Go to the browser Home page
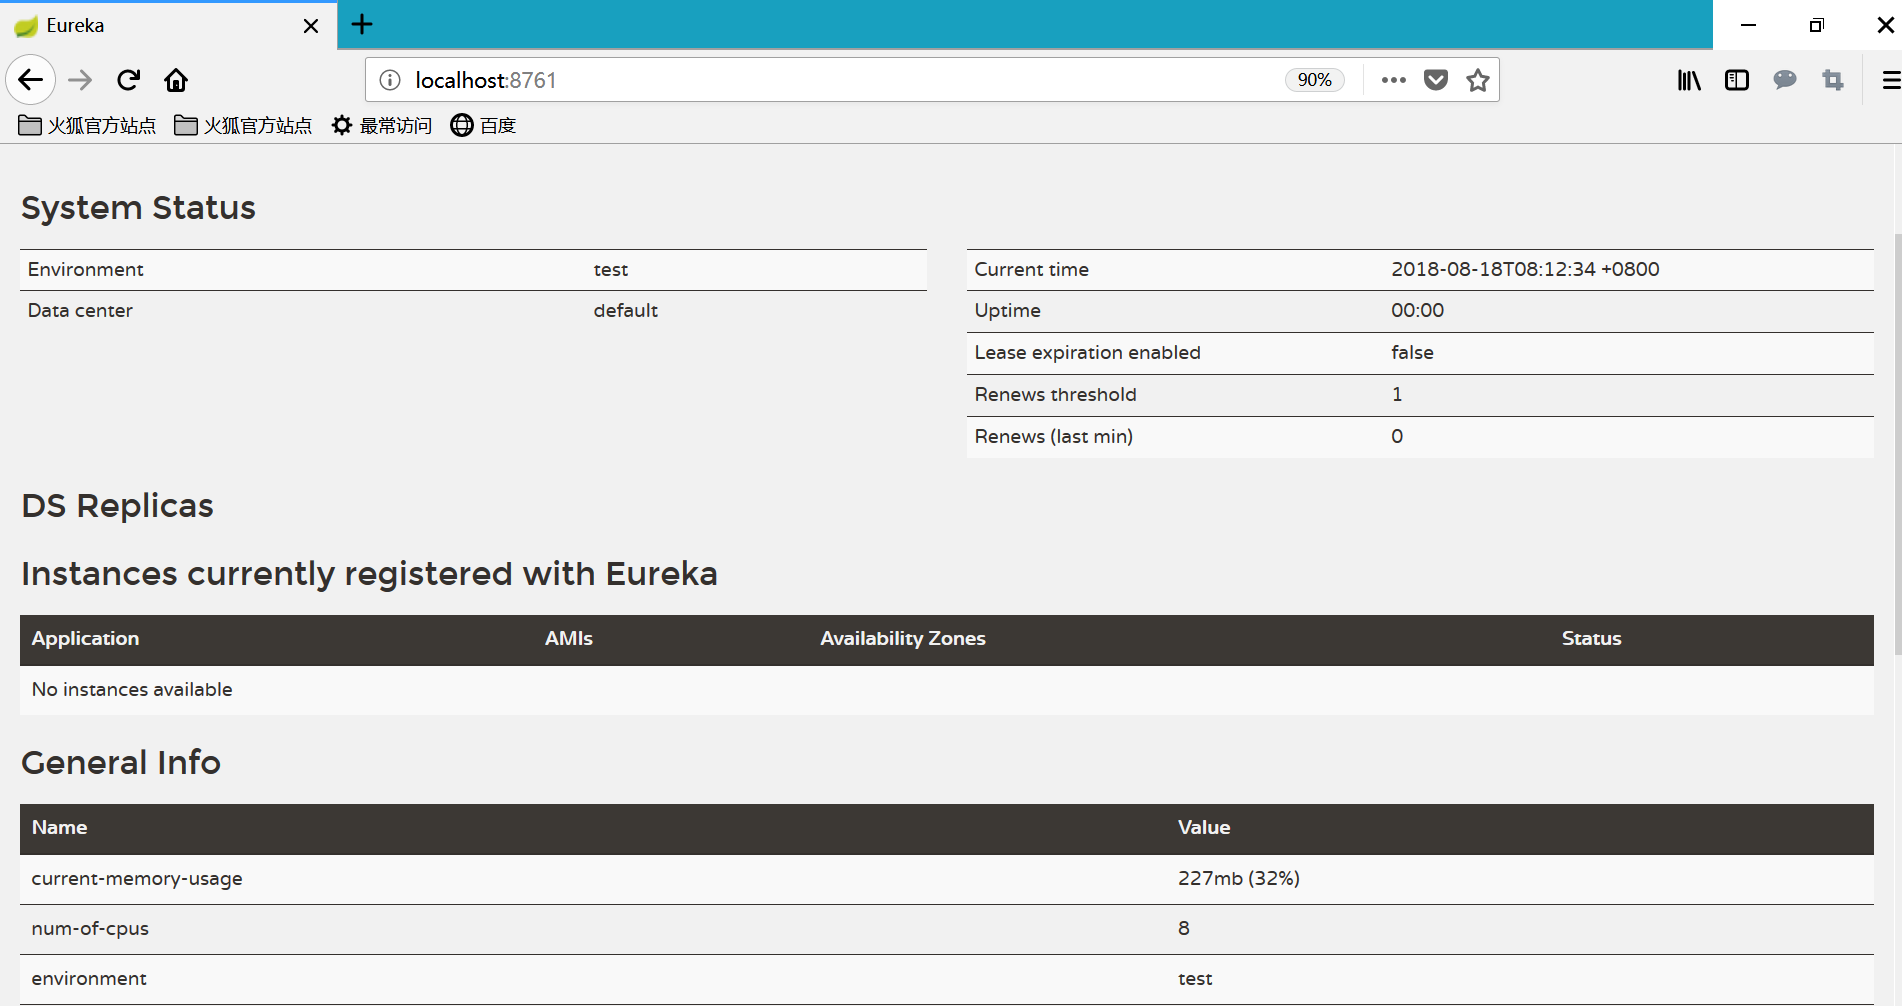This screenshot has height=1006, width=1902. pyautogui.click(x=176, y=80)
